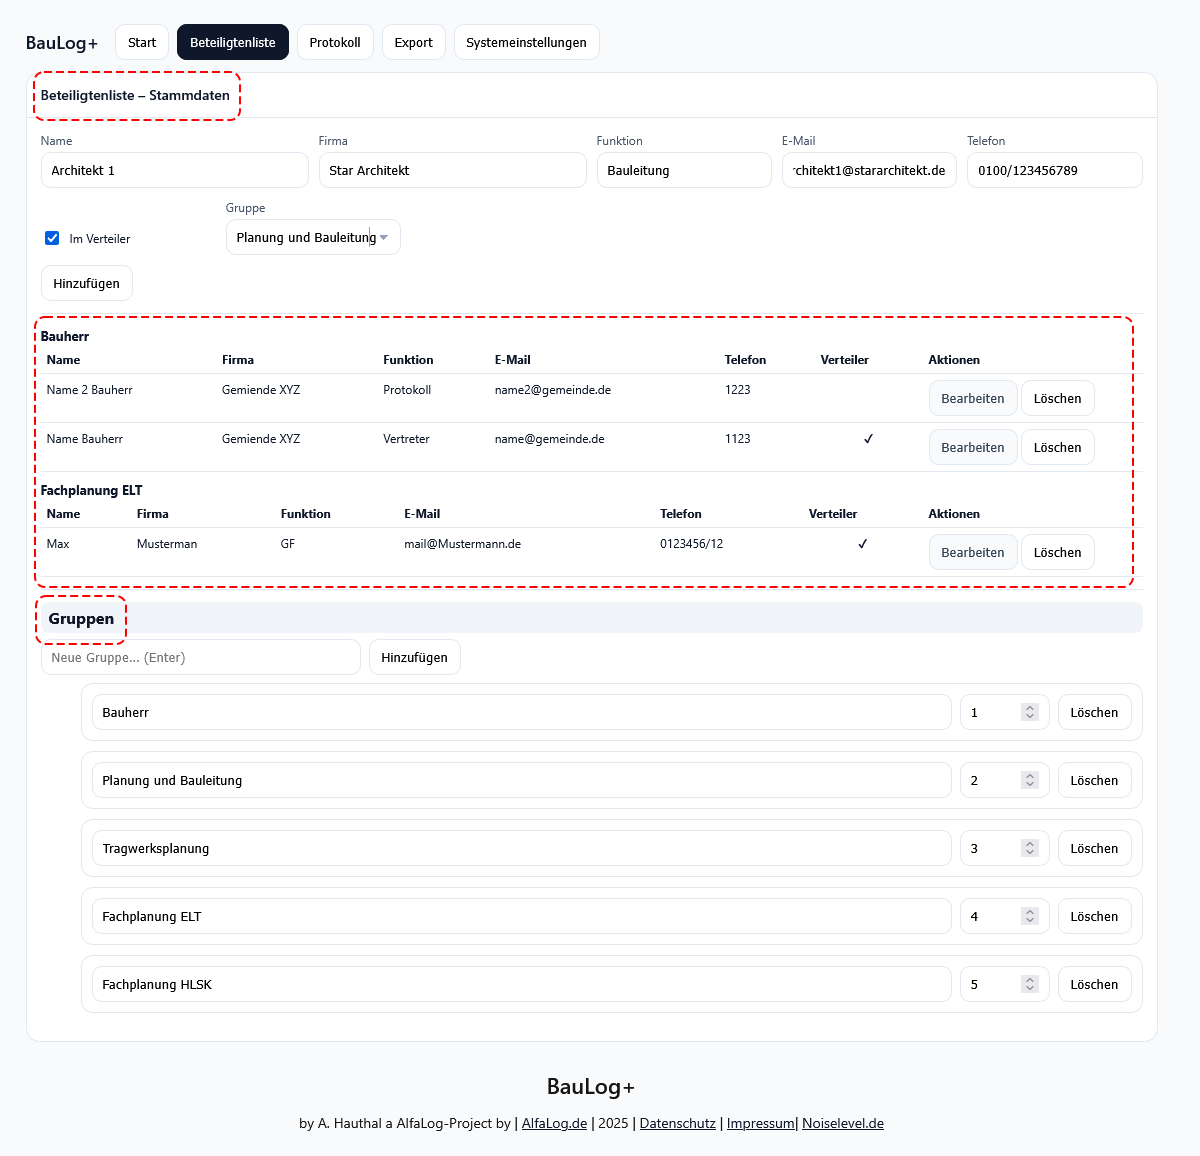The width and height of the screenshot is (1200, 1156).
Task: Delete the Name Bauherr row
Action: tap(1057, 447)
